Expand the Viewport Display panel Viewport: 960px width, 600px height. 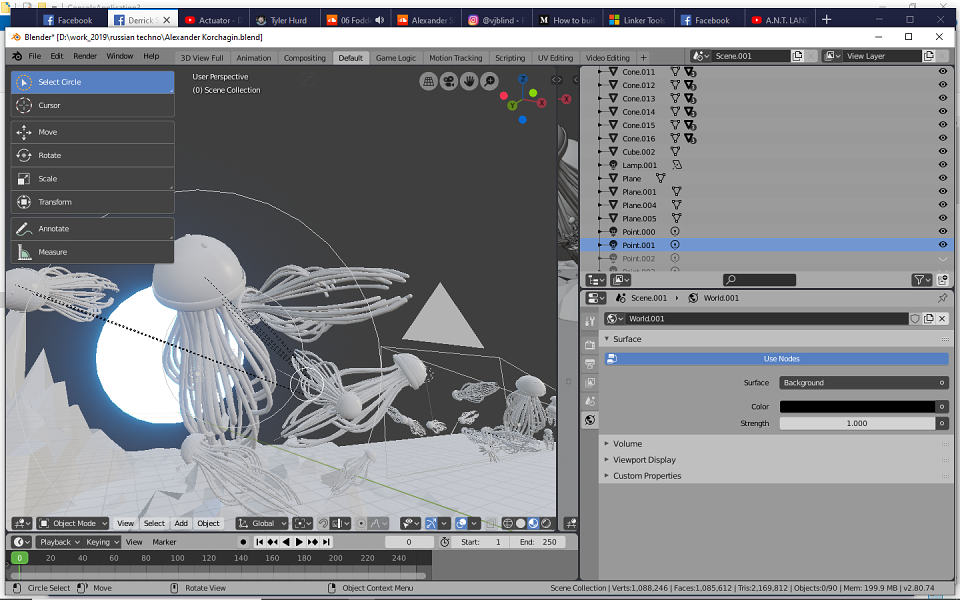pos(644,460)
